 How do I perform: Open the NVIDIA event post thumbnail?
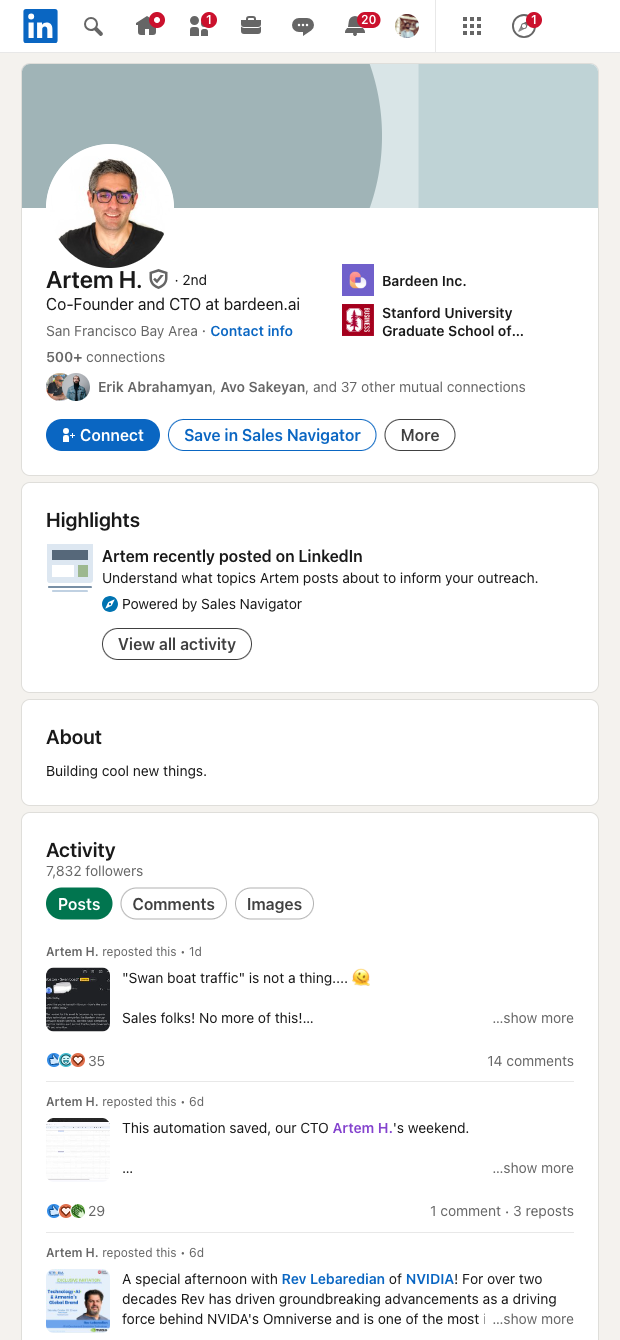point(78,1301)
